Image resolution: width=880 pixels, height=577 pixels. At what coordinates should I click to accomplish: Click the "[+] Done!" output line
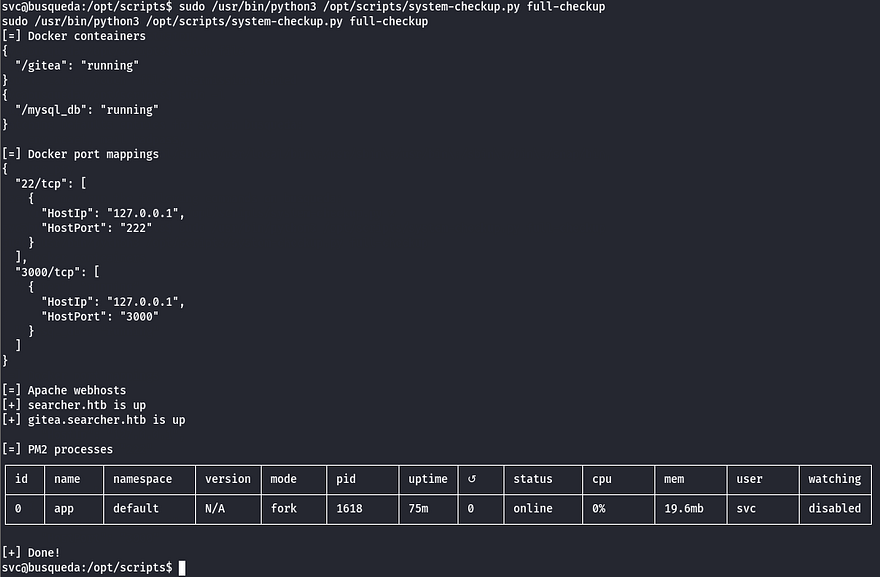[x=31, y=552]
